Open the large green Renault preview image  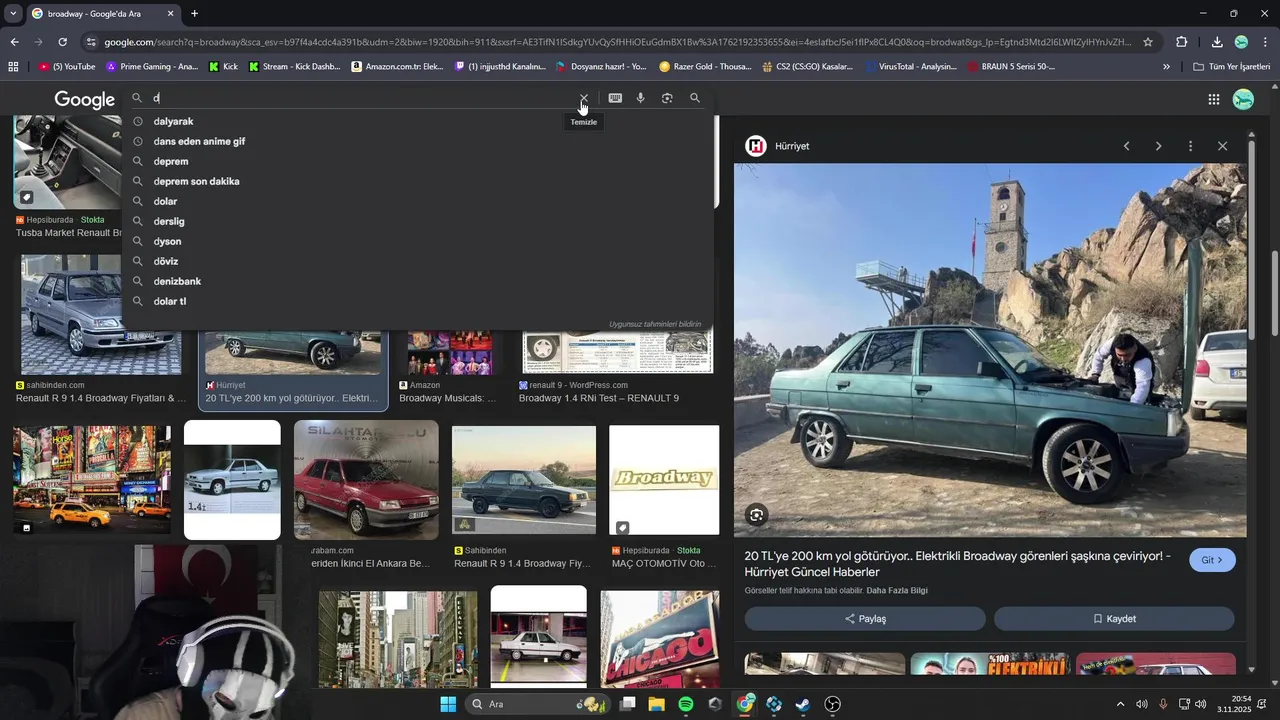(x=990, y=351)
